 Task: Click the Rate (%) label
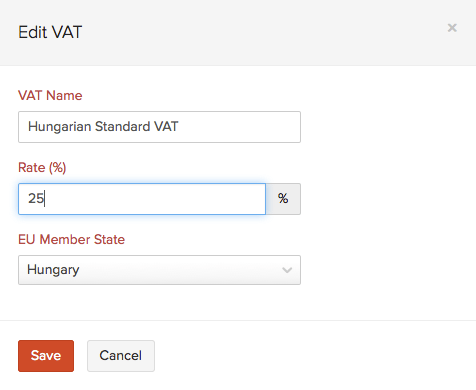pos(42,168)
